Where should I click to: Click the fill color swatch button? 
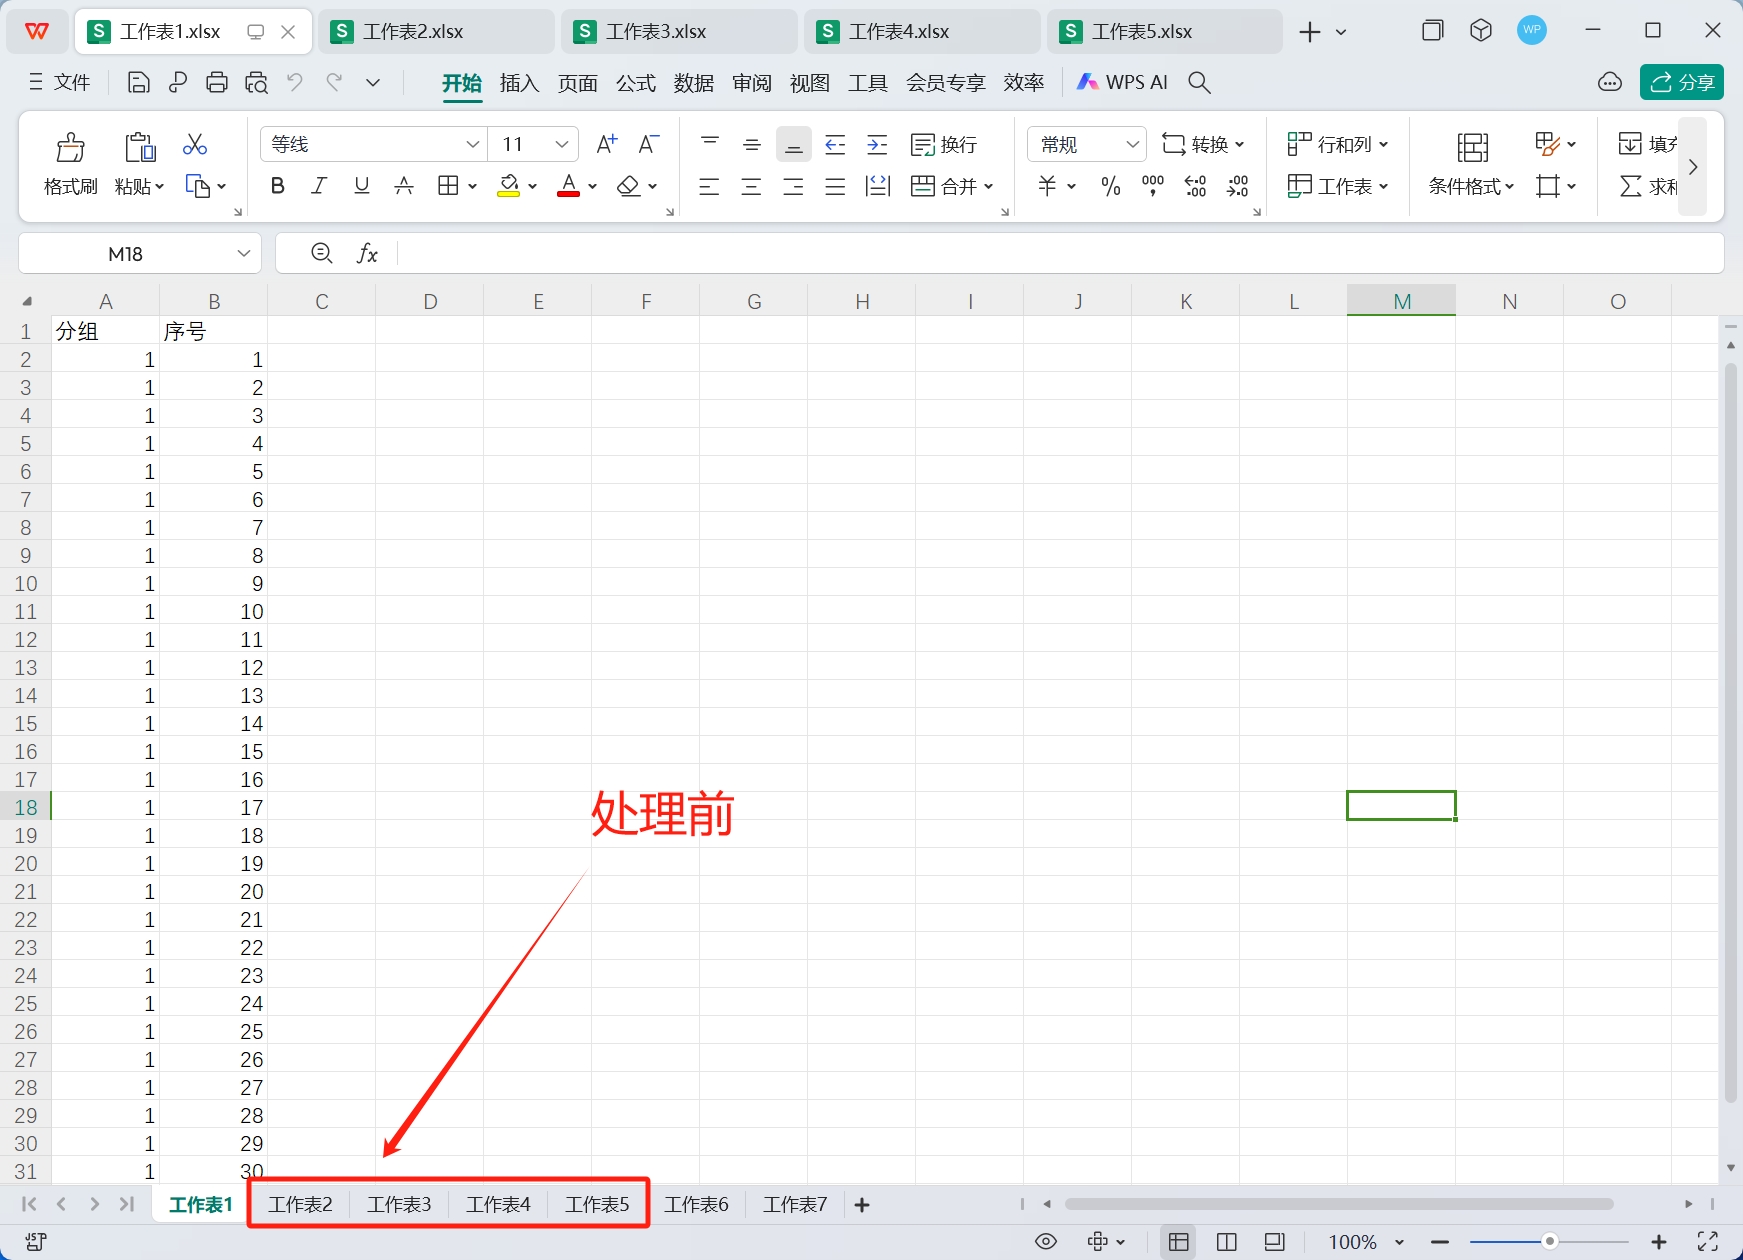[x=509, y=186]
